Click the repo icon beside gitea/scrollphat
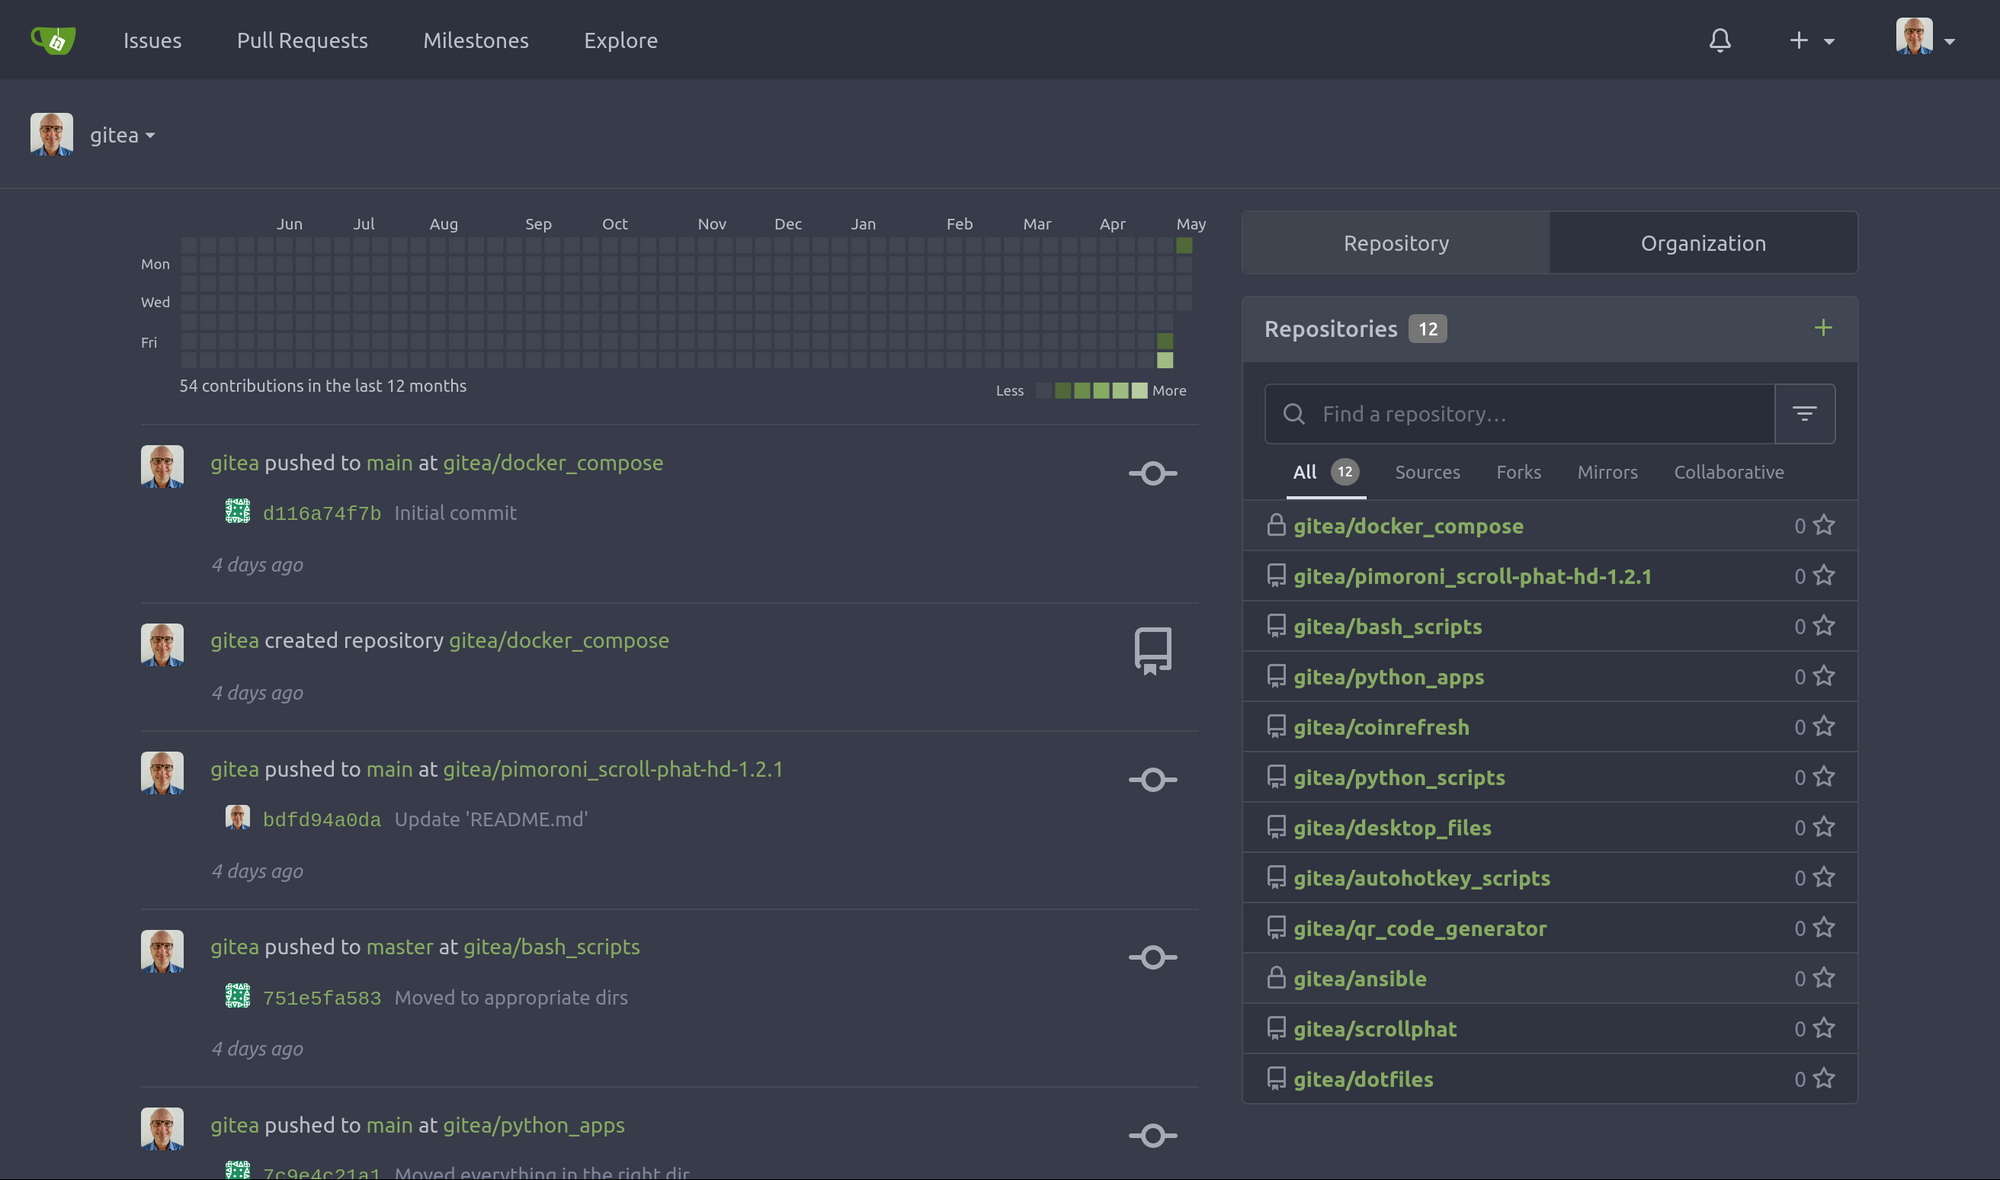 [1276, 1028]
